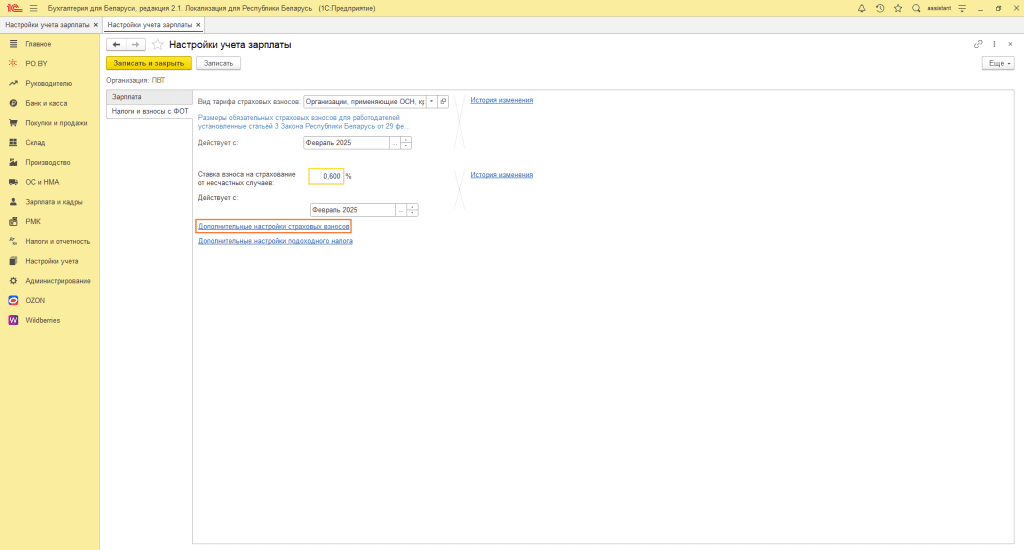Open Производство section

[50, 162]
